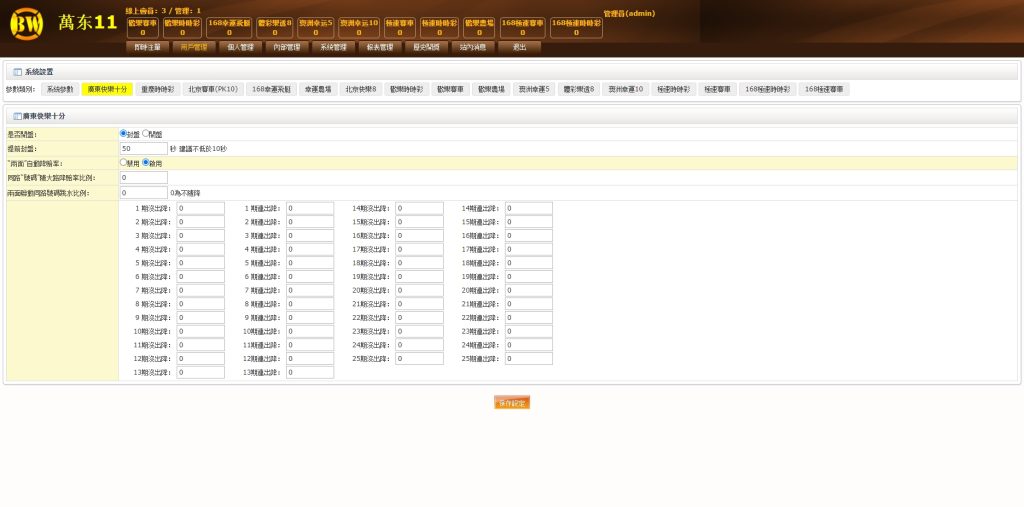
Task: Click the 退出 logout menu item
Action: pos(519,47)
